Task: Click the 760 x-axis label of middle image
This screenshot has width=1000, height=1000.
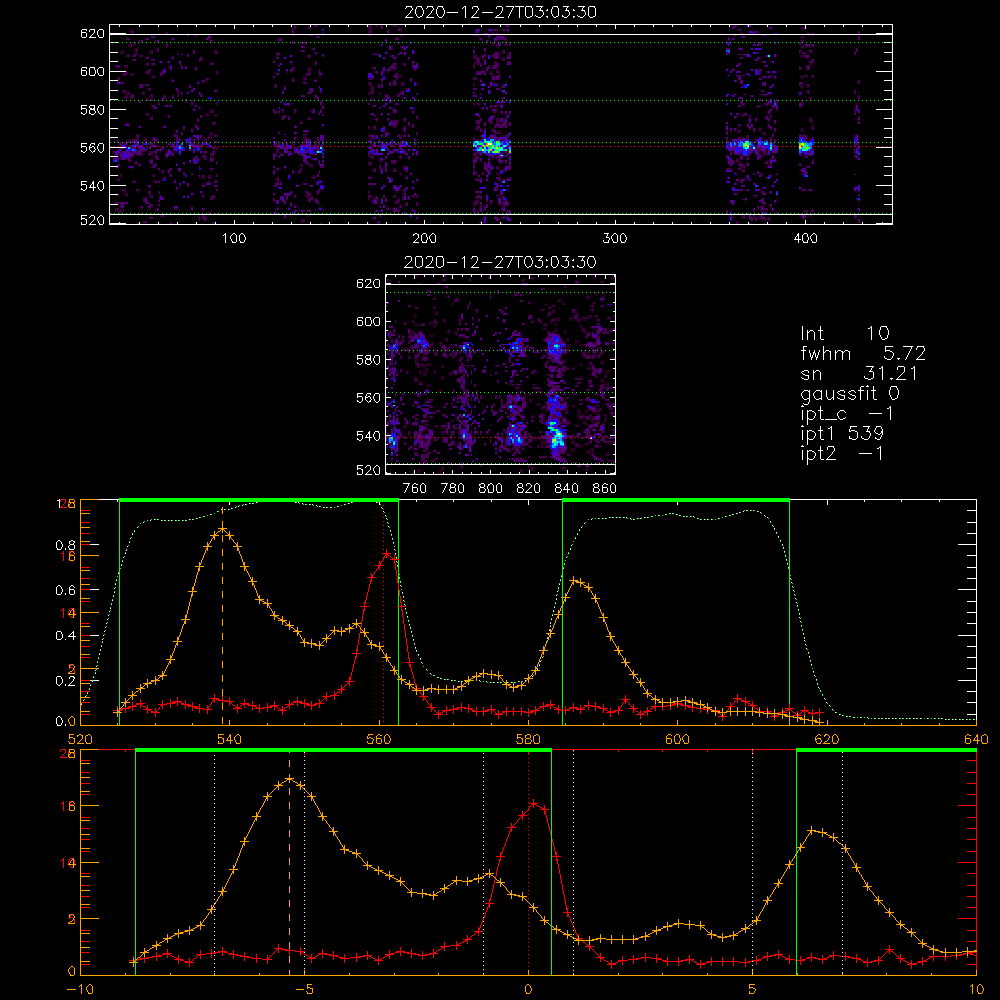Action: [x=415, y=489]
